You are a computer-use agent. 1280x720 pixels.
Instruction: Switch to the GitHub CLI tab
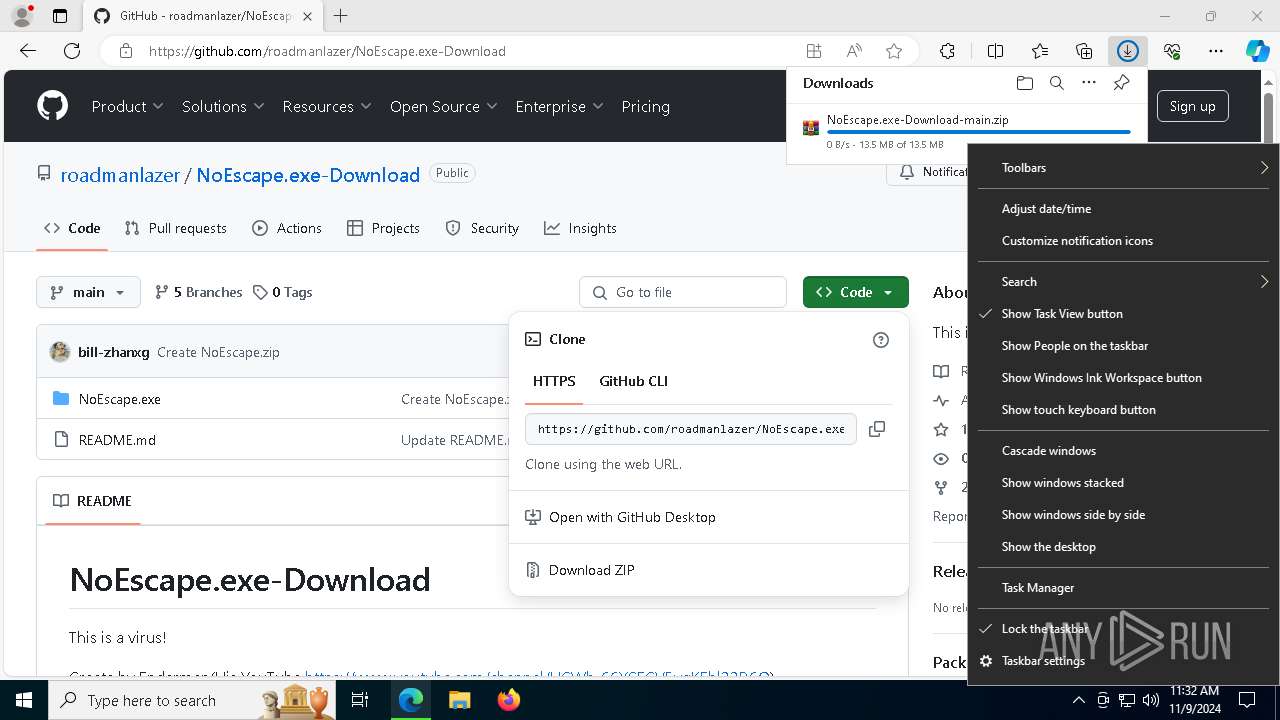coord(633,381)
